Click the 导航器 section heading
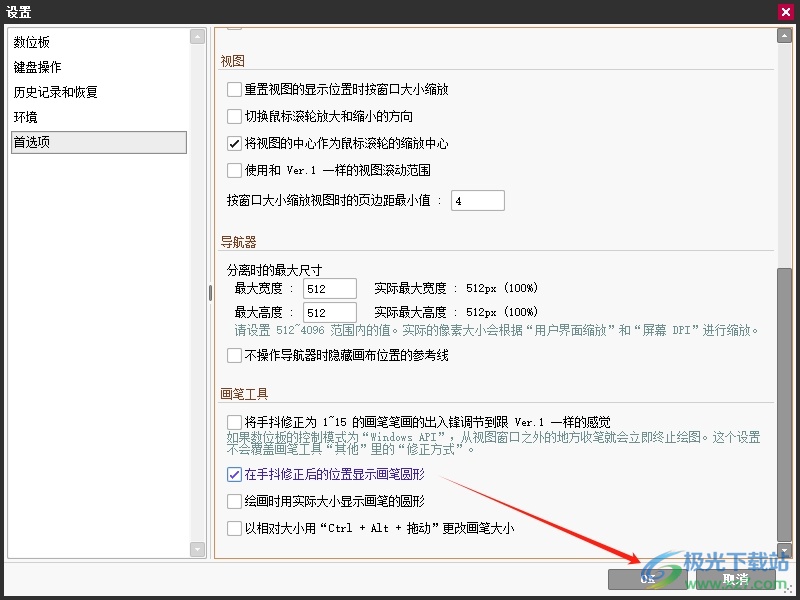 pyautogui.click(x=238, y=242)
